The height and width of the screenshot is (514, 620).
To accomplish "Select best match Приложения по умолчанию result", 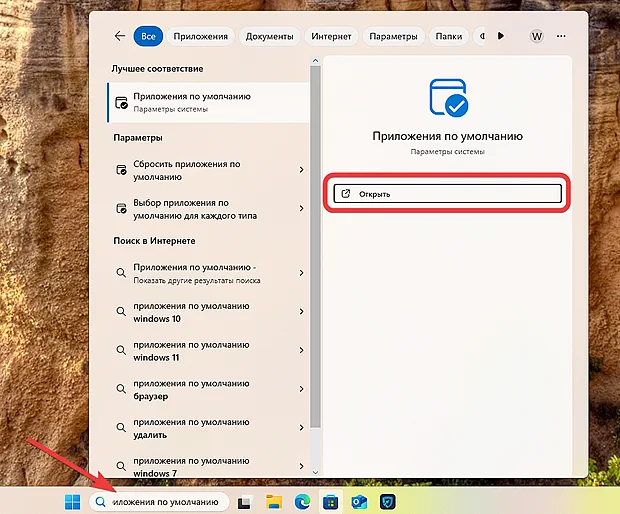I will 208,102.
